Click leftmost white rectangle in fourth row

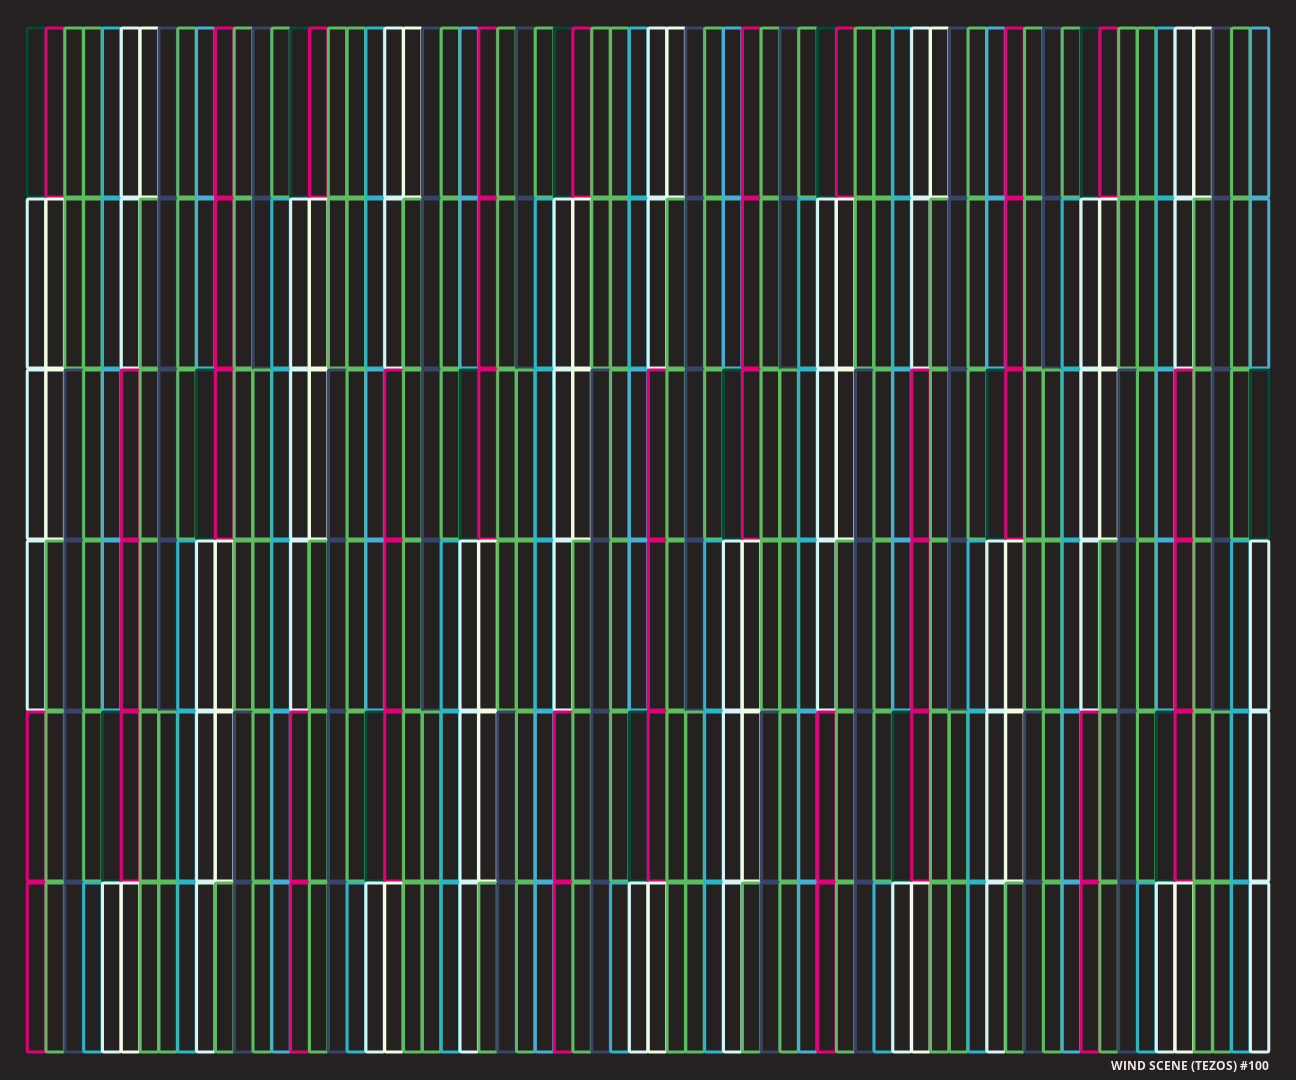coord(36,625)
